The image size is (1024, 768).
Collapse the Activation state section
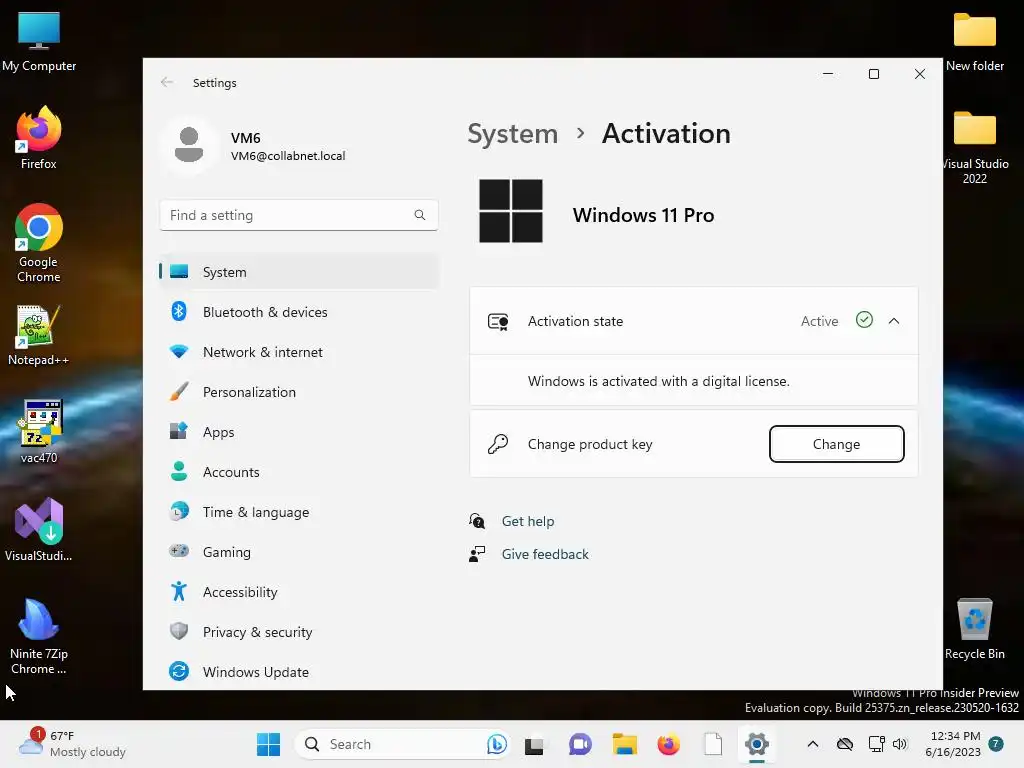pos(893,321)
